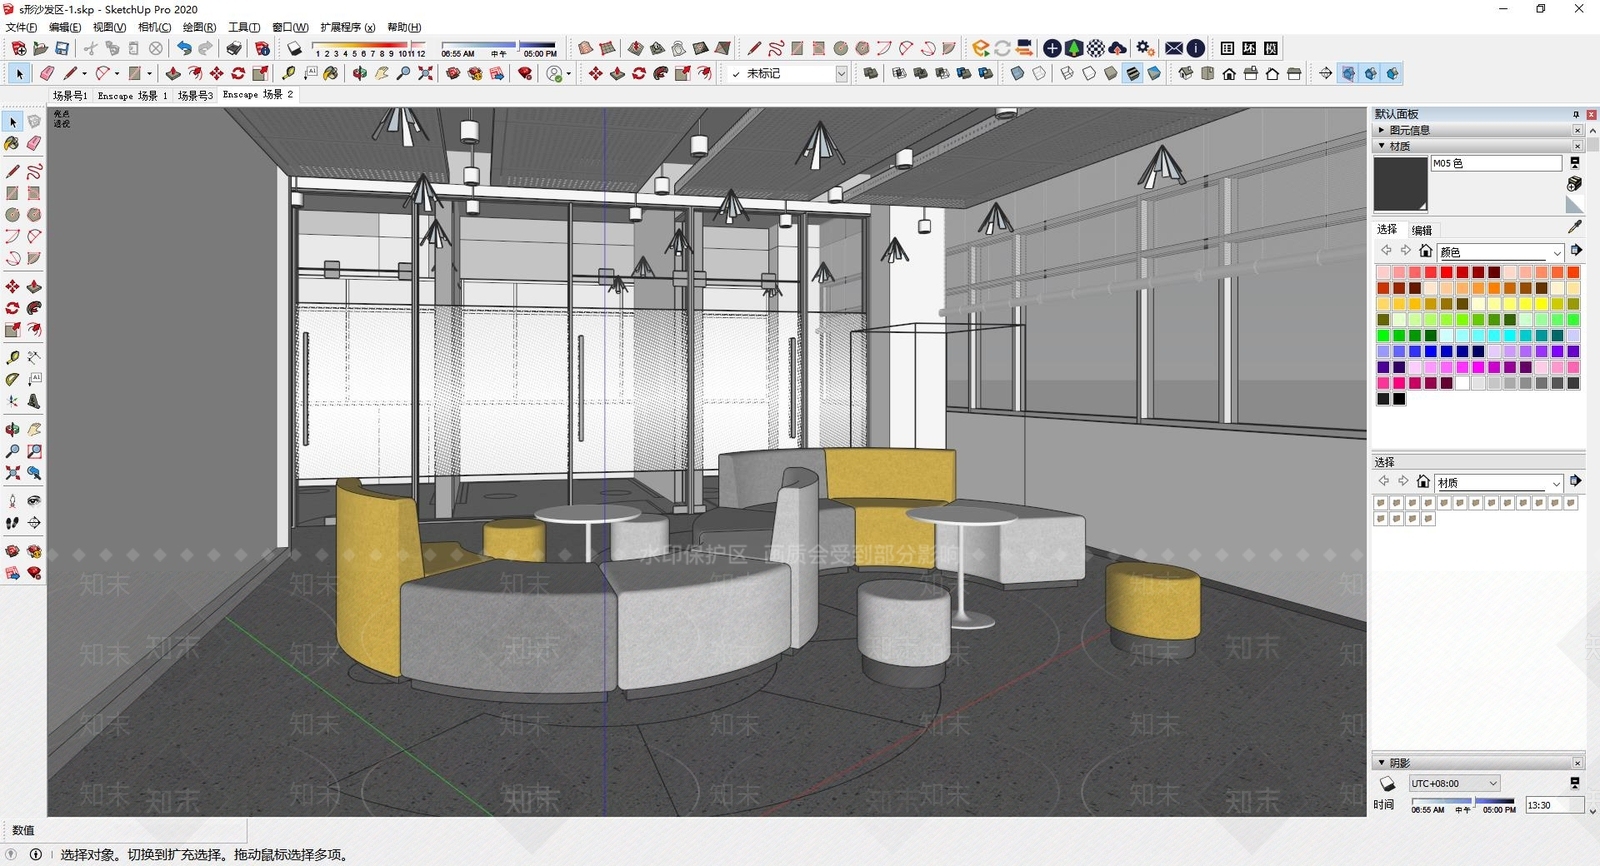Open the 相机(C) menu

point(154,27)
